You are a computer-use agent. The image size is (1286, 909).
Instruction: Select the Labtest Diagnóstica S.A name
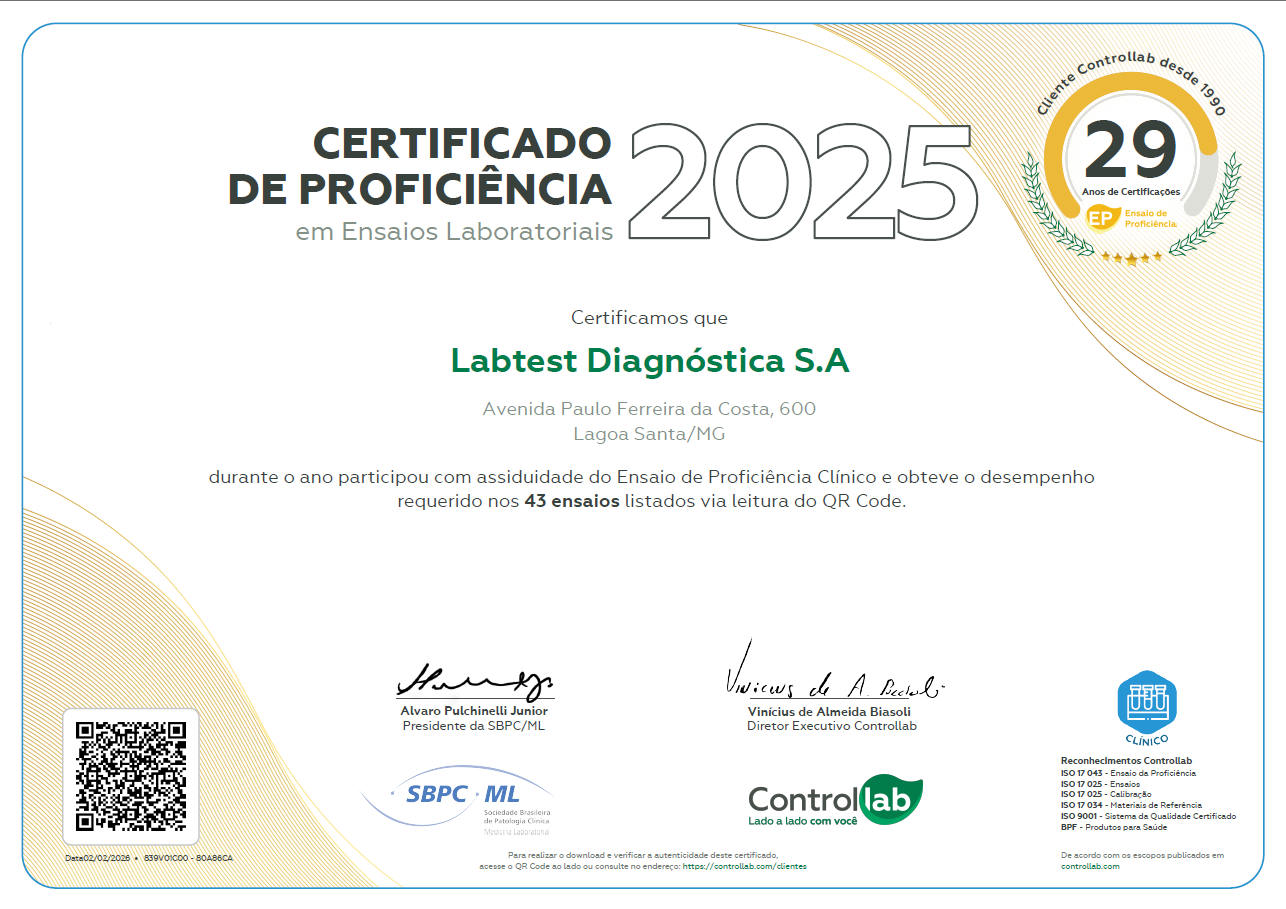coord(650,360)
